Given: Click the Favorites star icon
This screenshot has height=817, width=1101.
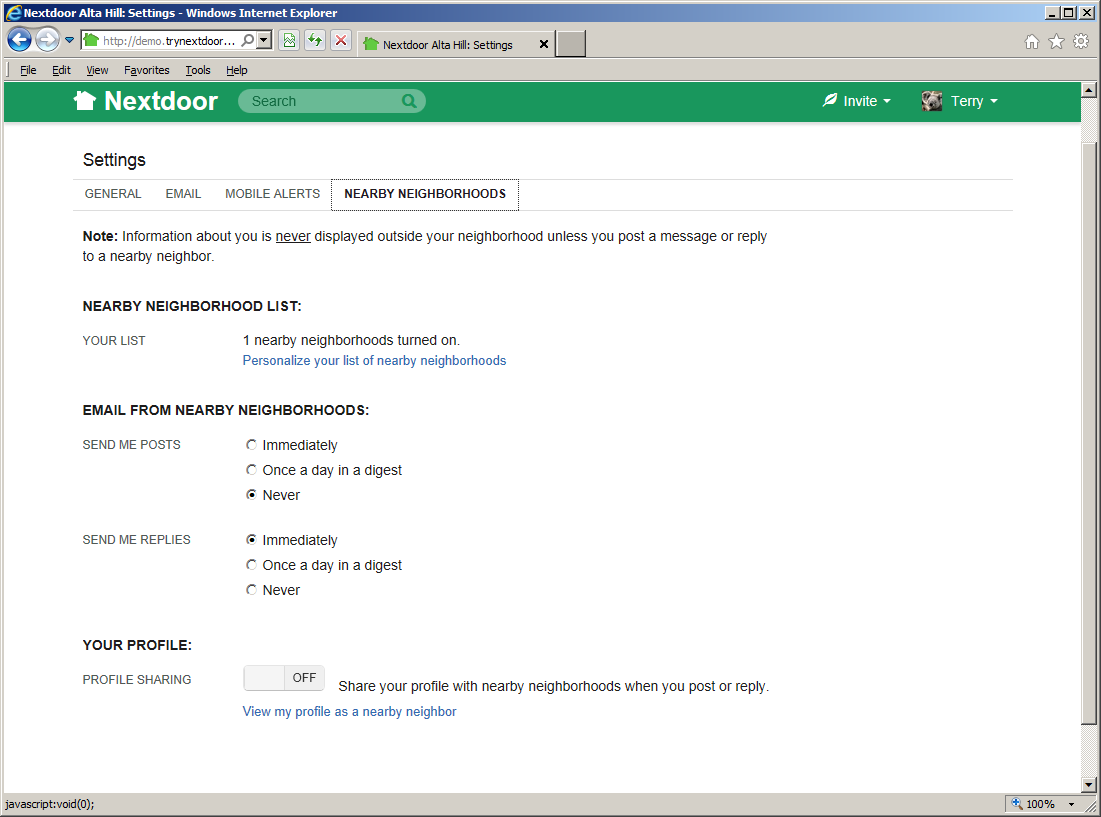Looking at the screenshot, I should [1056, 40].
